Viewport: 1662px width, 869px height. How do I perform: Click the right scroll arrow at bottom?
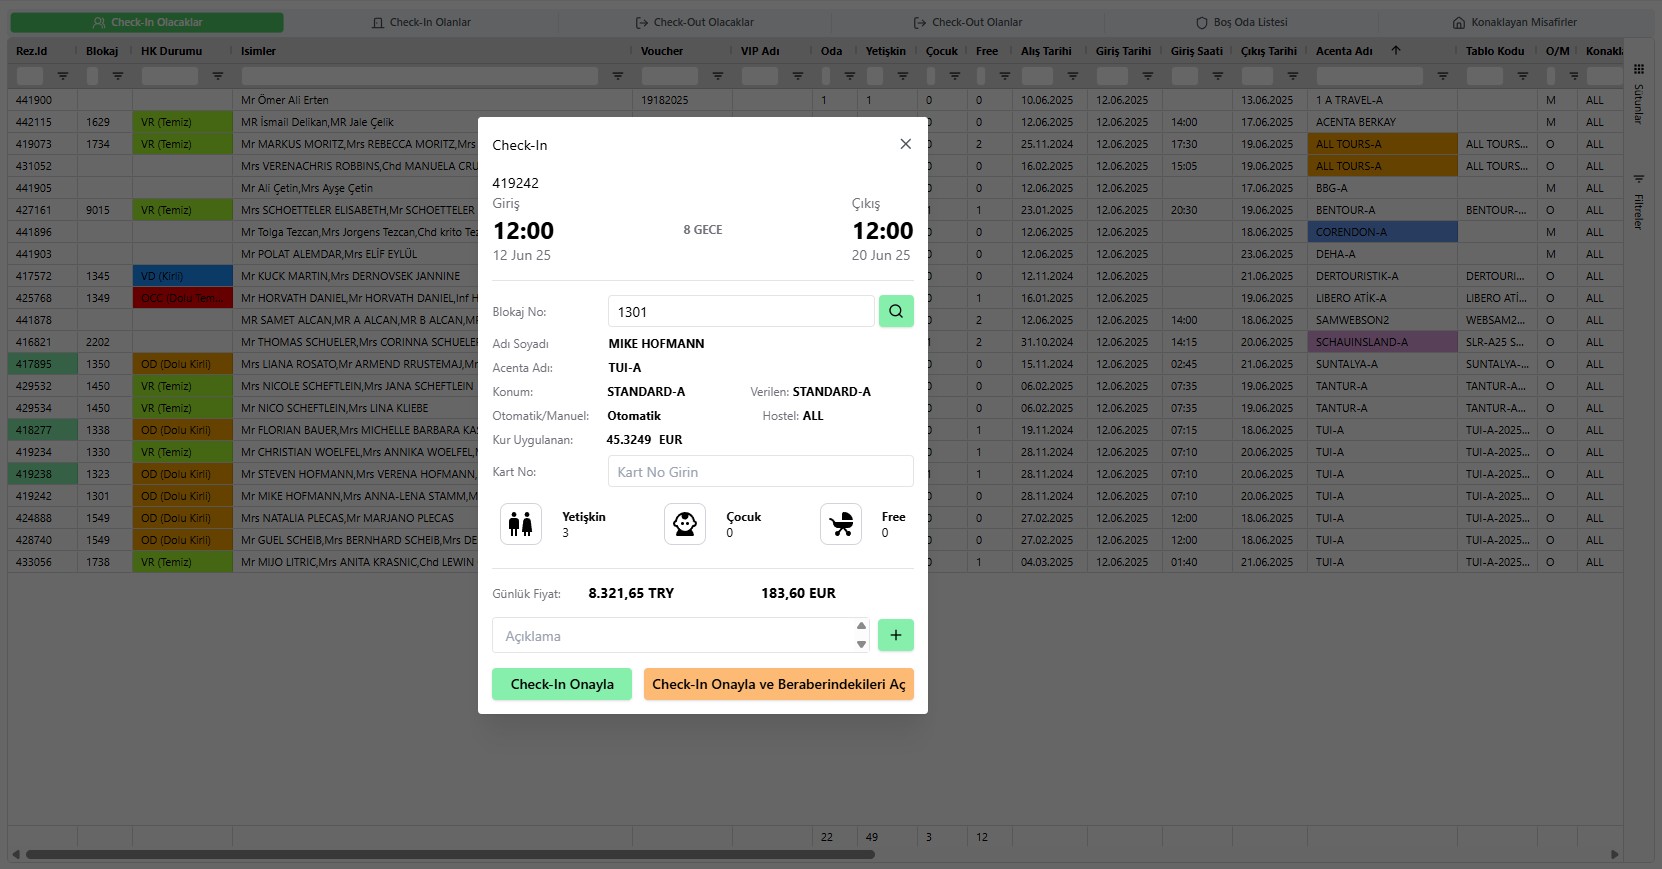tap(1614, 854)
